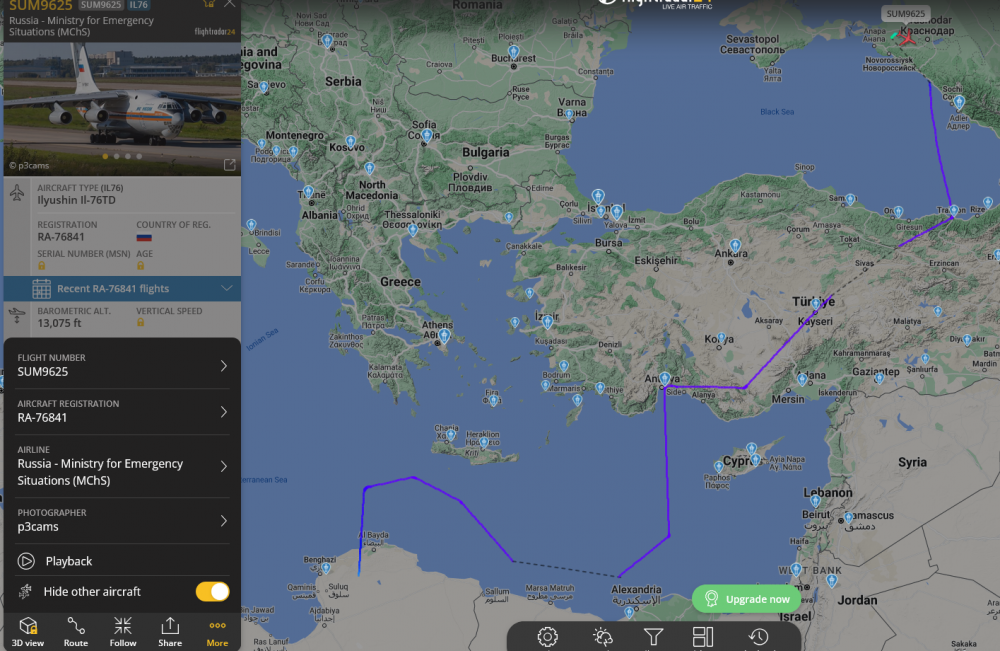The height and width of the screenshot is (651, 1000).
Task: Open the More options menu
Action: [x=217, y=632]
